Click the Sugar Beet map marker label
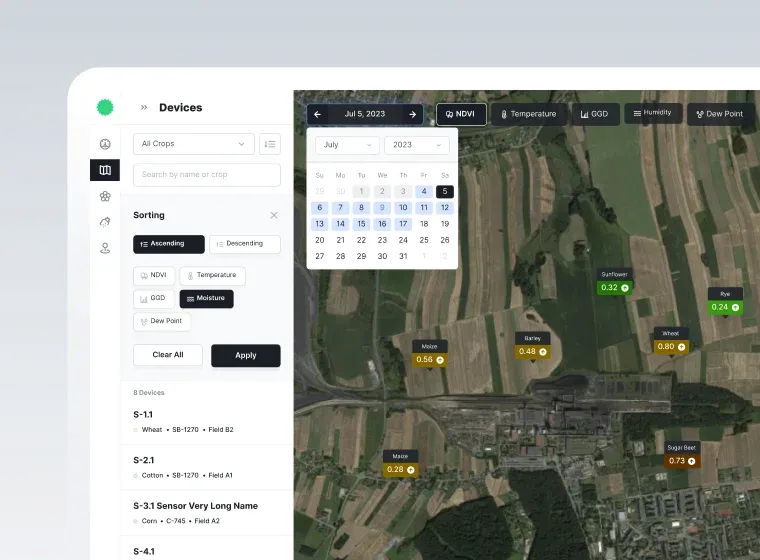Screen dimensions: 760x560 [681, 448]
